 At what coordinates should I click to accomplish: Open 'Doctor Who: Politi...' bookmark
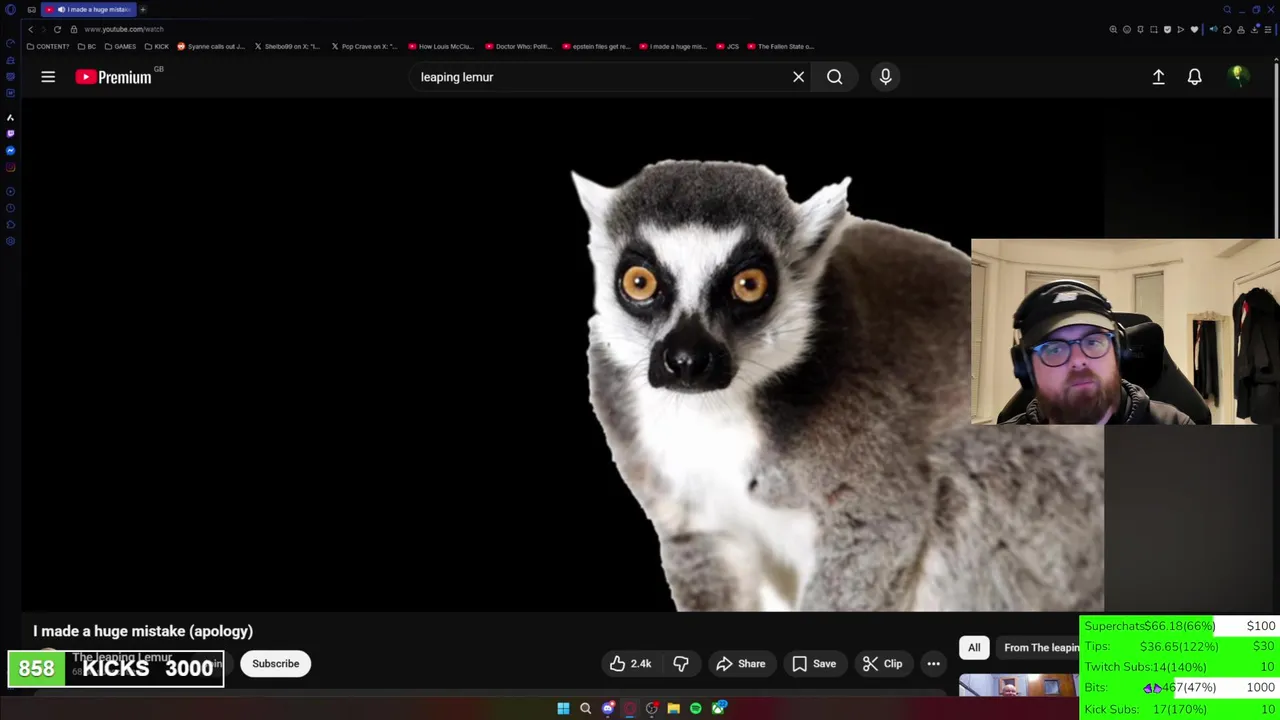[518, 46]
